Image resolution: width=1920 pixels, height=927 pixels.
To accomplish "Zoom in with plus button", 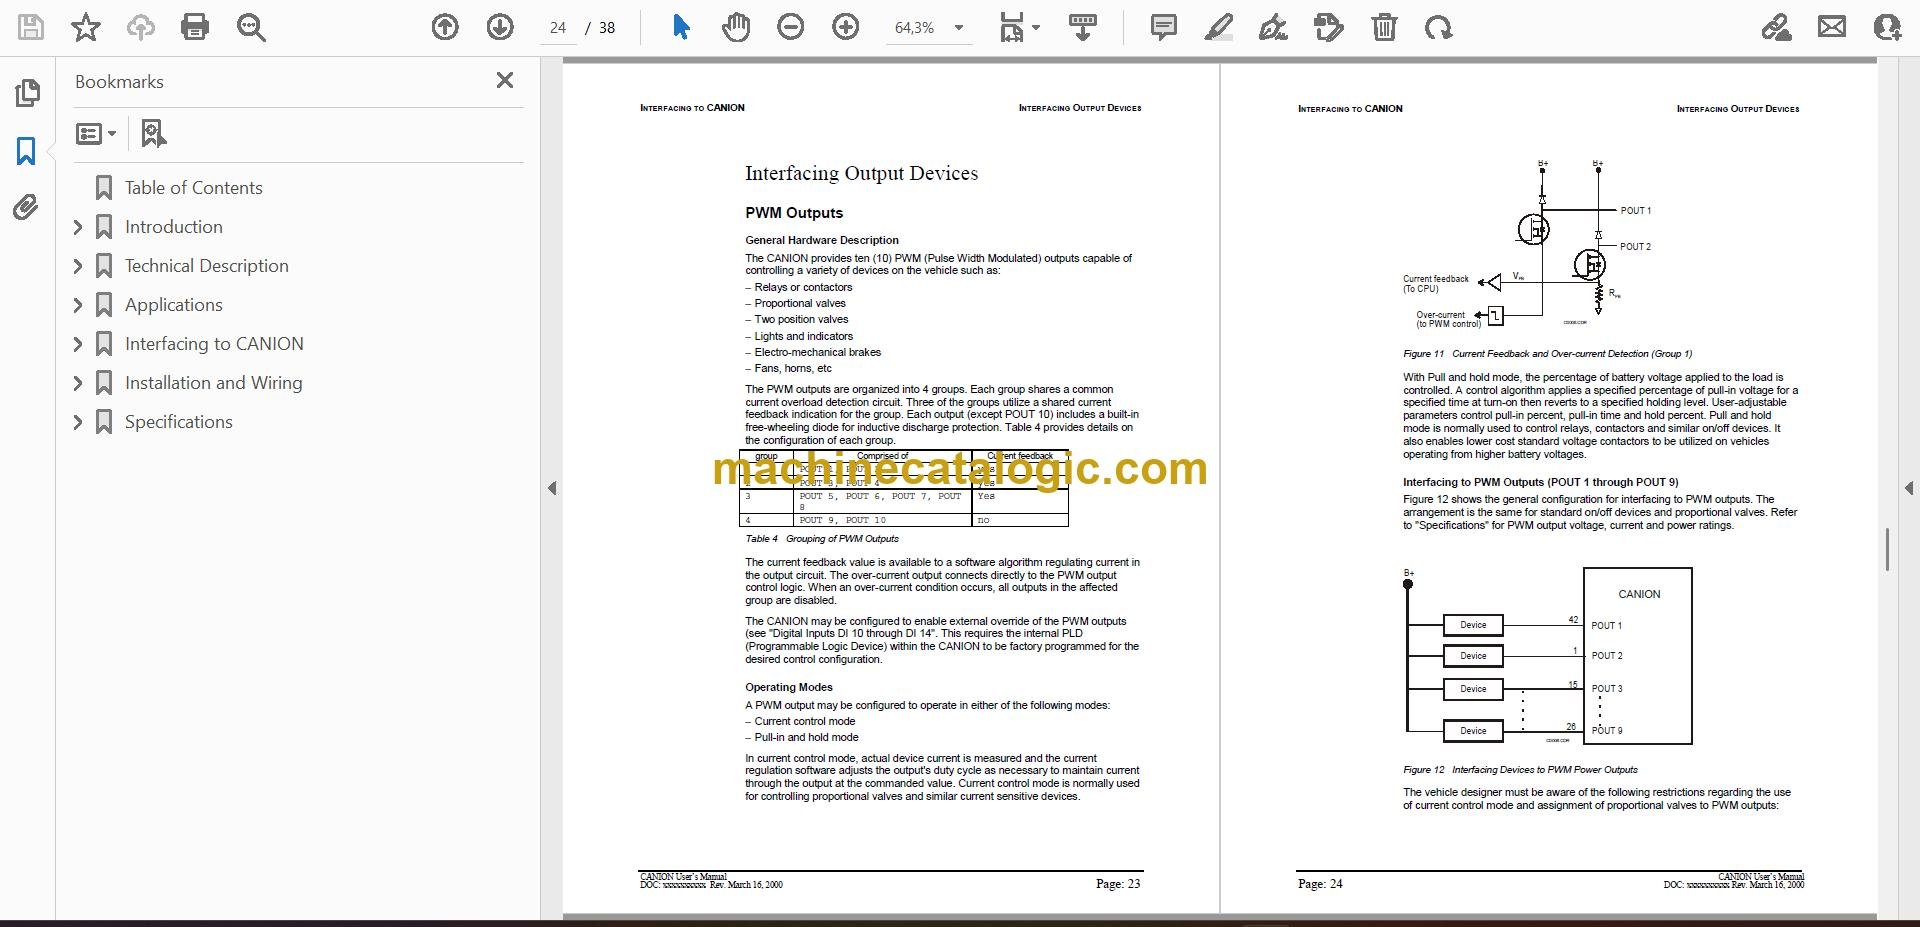I will [846, 27].
